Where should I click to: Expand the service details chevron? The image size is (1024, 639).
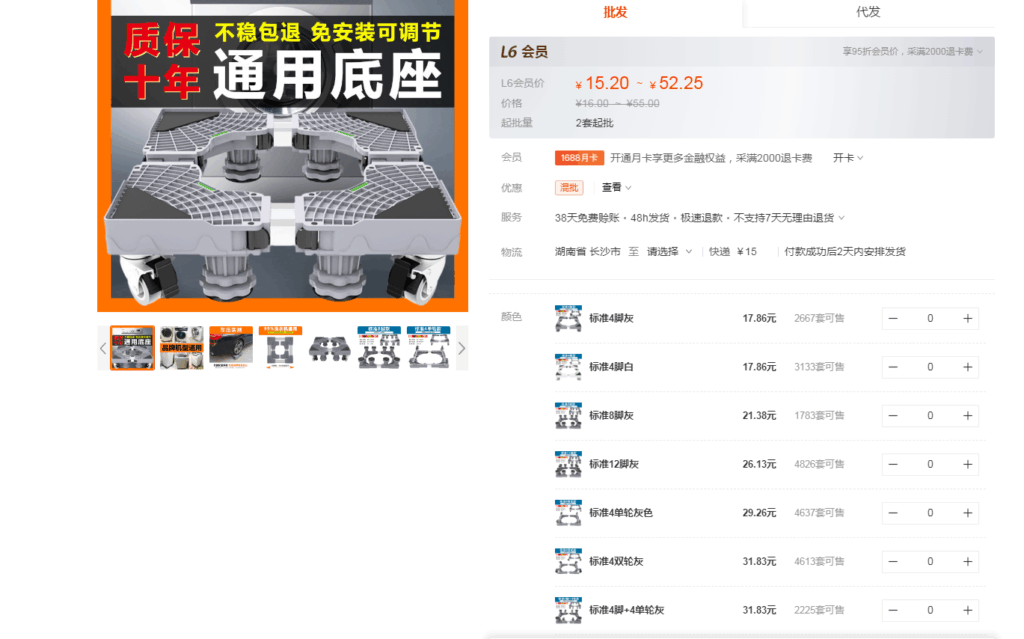pyautogui.click(x=842, y=218)
